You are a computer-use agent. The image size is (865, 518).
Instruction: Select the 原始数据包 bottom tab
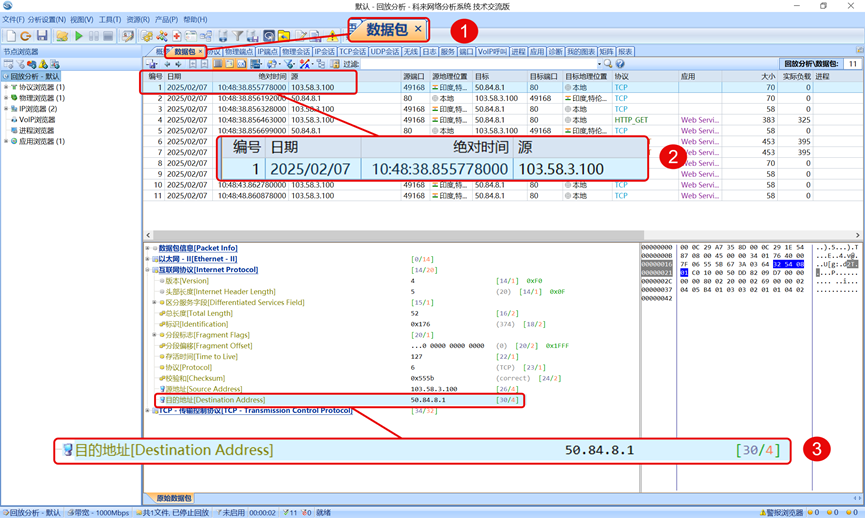(174, 497)
